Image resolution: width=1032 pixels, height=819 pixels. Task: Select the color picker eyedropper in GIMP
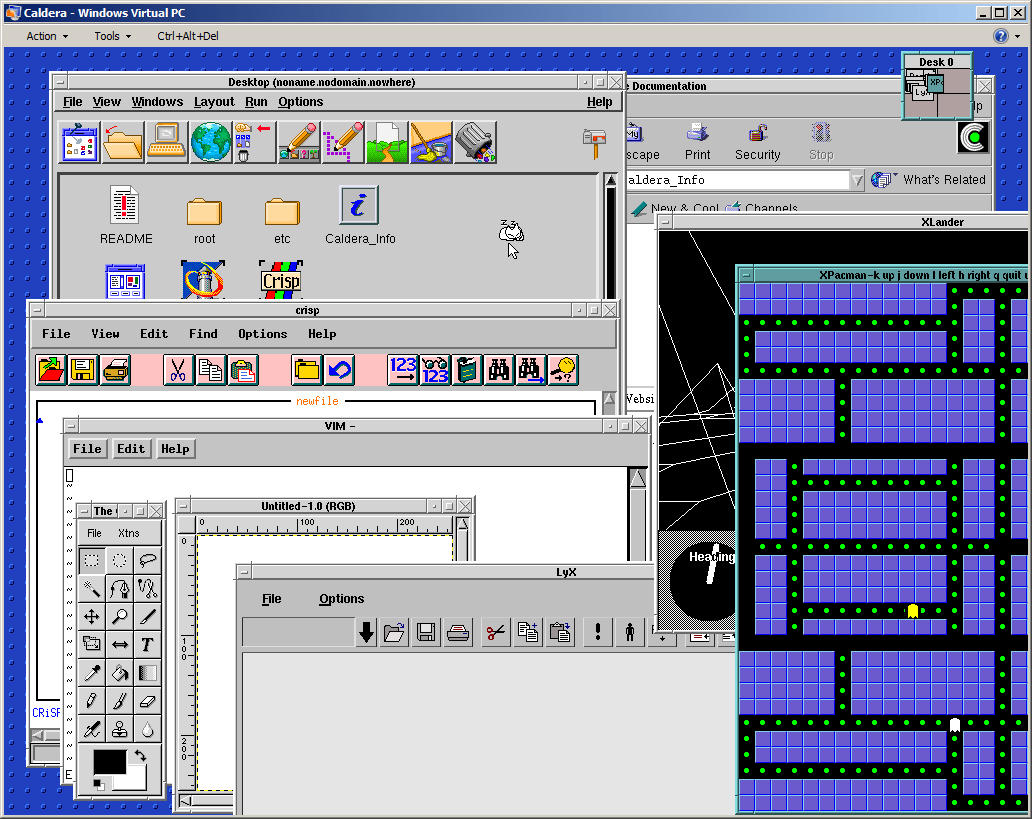tap(91, 673)
